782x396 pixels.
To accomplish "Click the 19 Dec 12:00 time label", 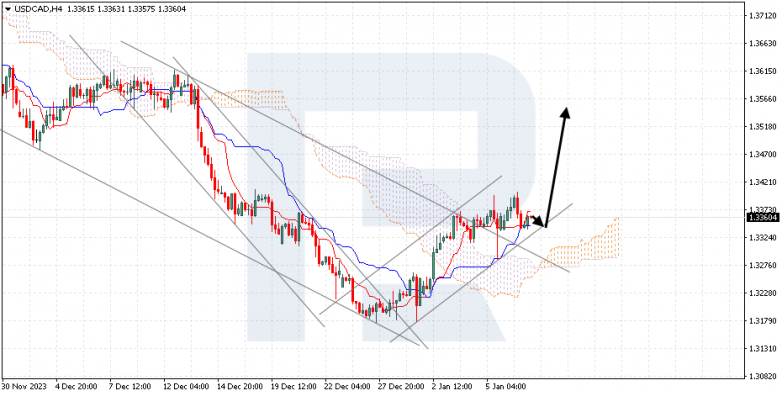I will point(293,387).
